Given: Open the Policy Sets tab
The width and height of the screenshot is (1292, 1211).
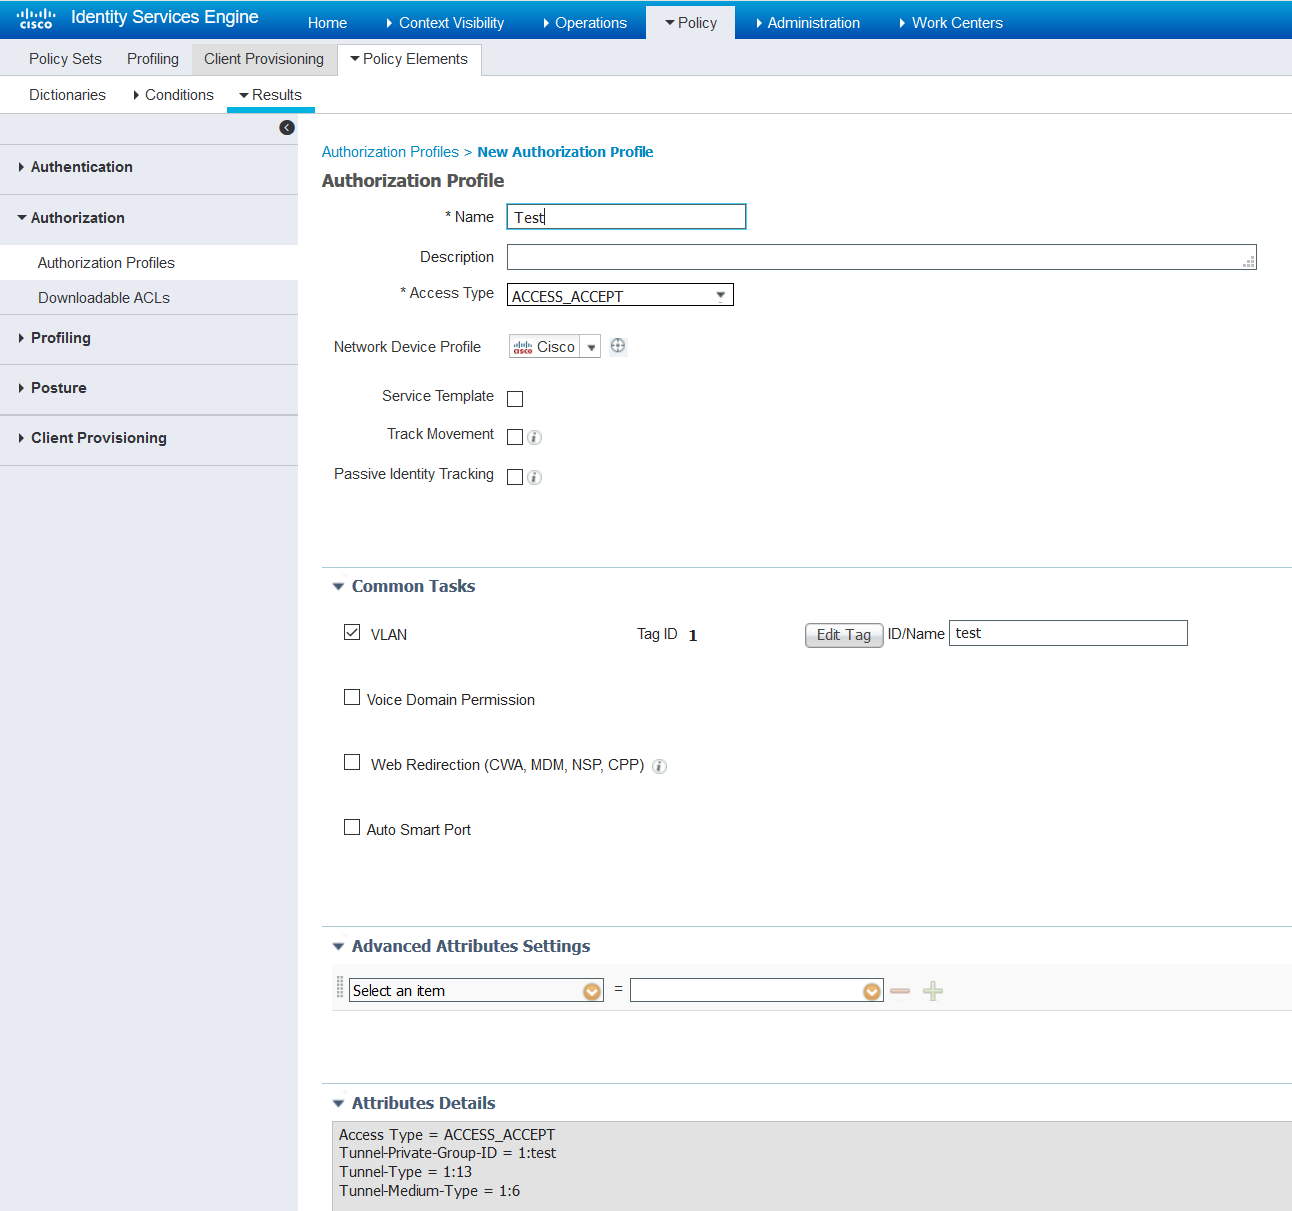Looking at the screenshot, I should (64, 58).
